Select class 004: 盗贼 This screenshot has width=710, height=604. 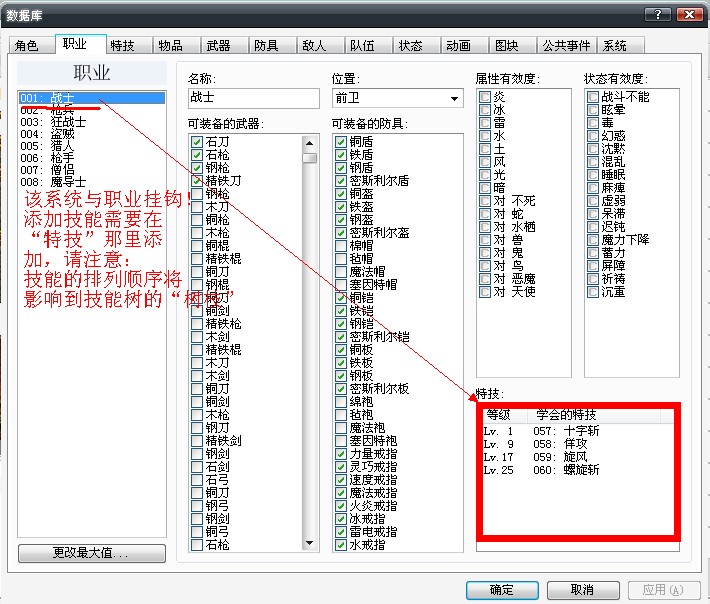coord(92,134)
